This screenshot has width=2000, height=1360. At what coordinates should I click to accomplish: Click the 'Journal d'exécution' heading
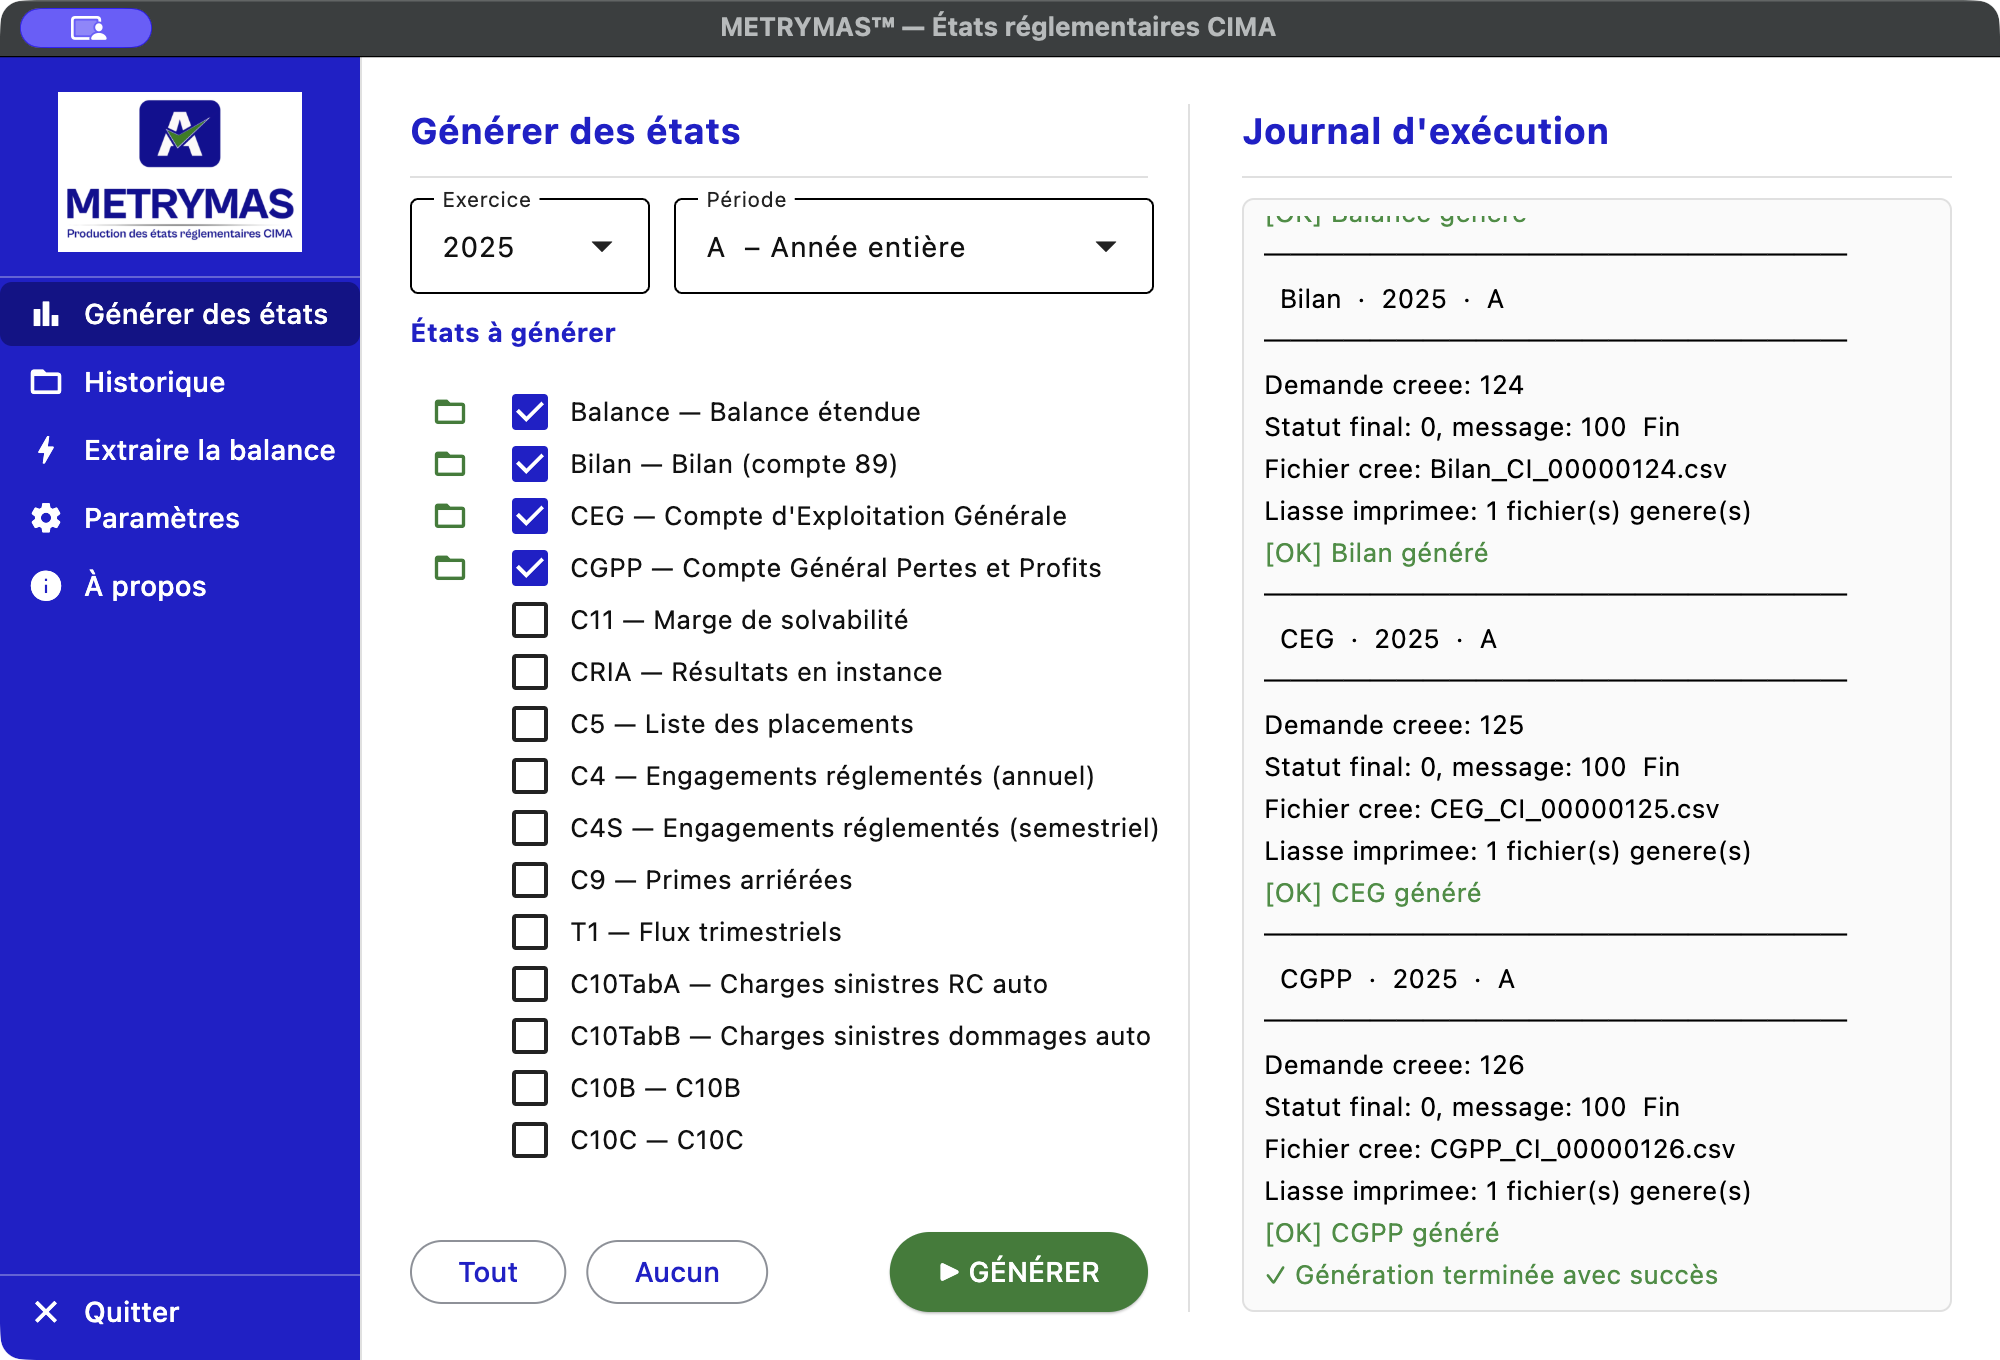pos(1426,131)
